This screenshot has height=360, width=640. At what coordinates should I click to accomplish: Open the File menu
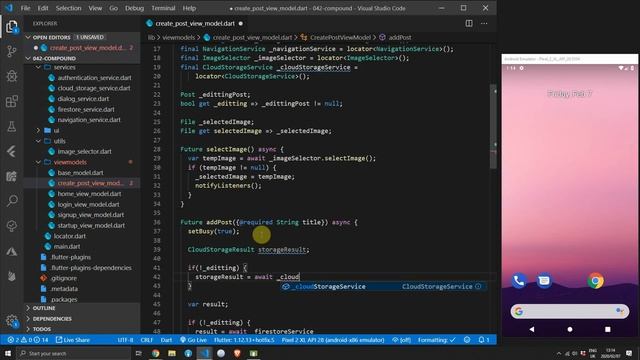click(x=25, y=8)
